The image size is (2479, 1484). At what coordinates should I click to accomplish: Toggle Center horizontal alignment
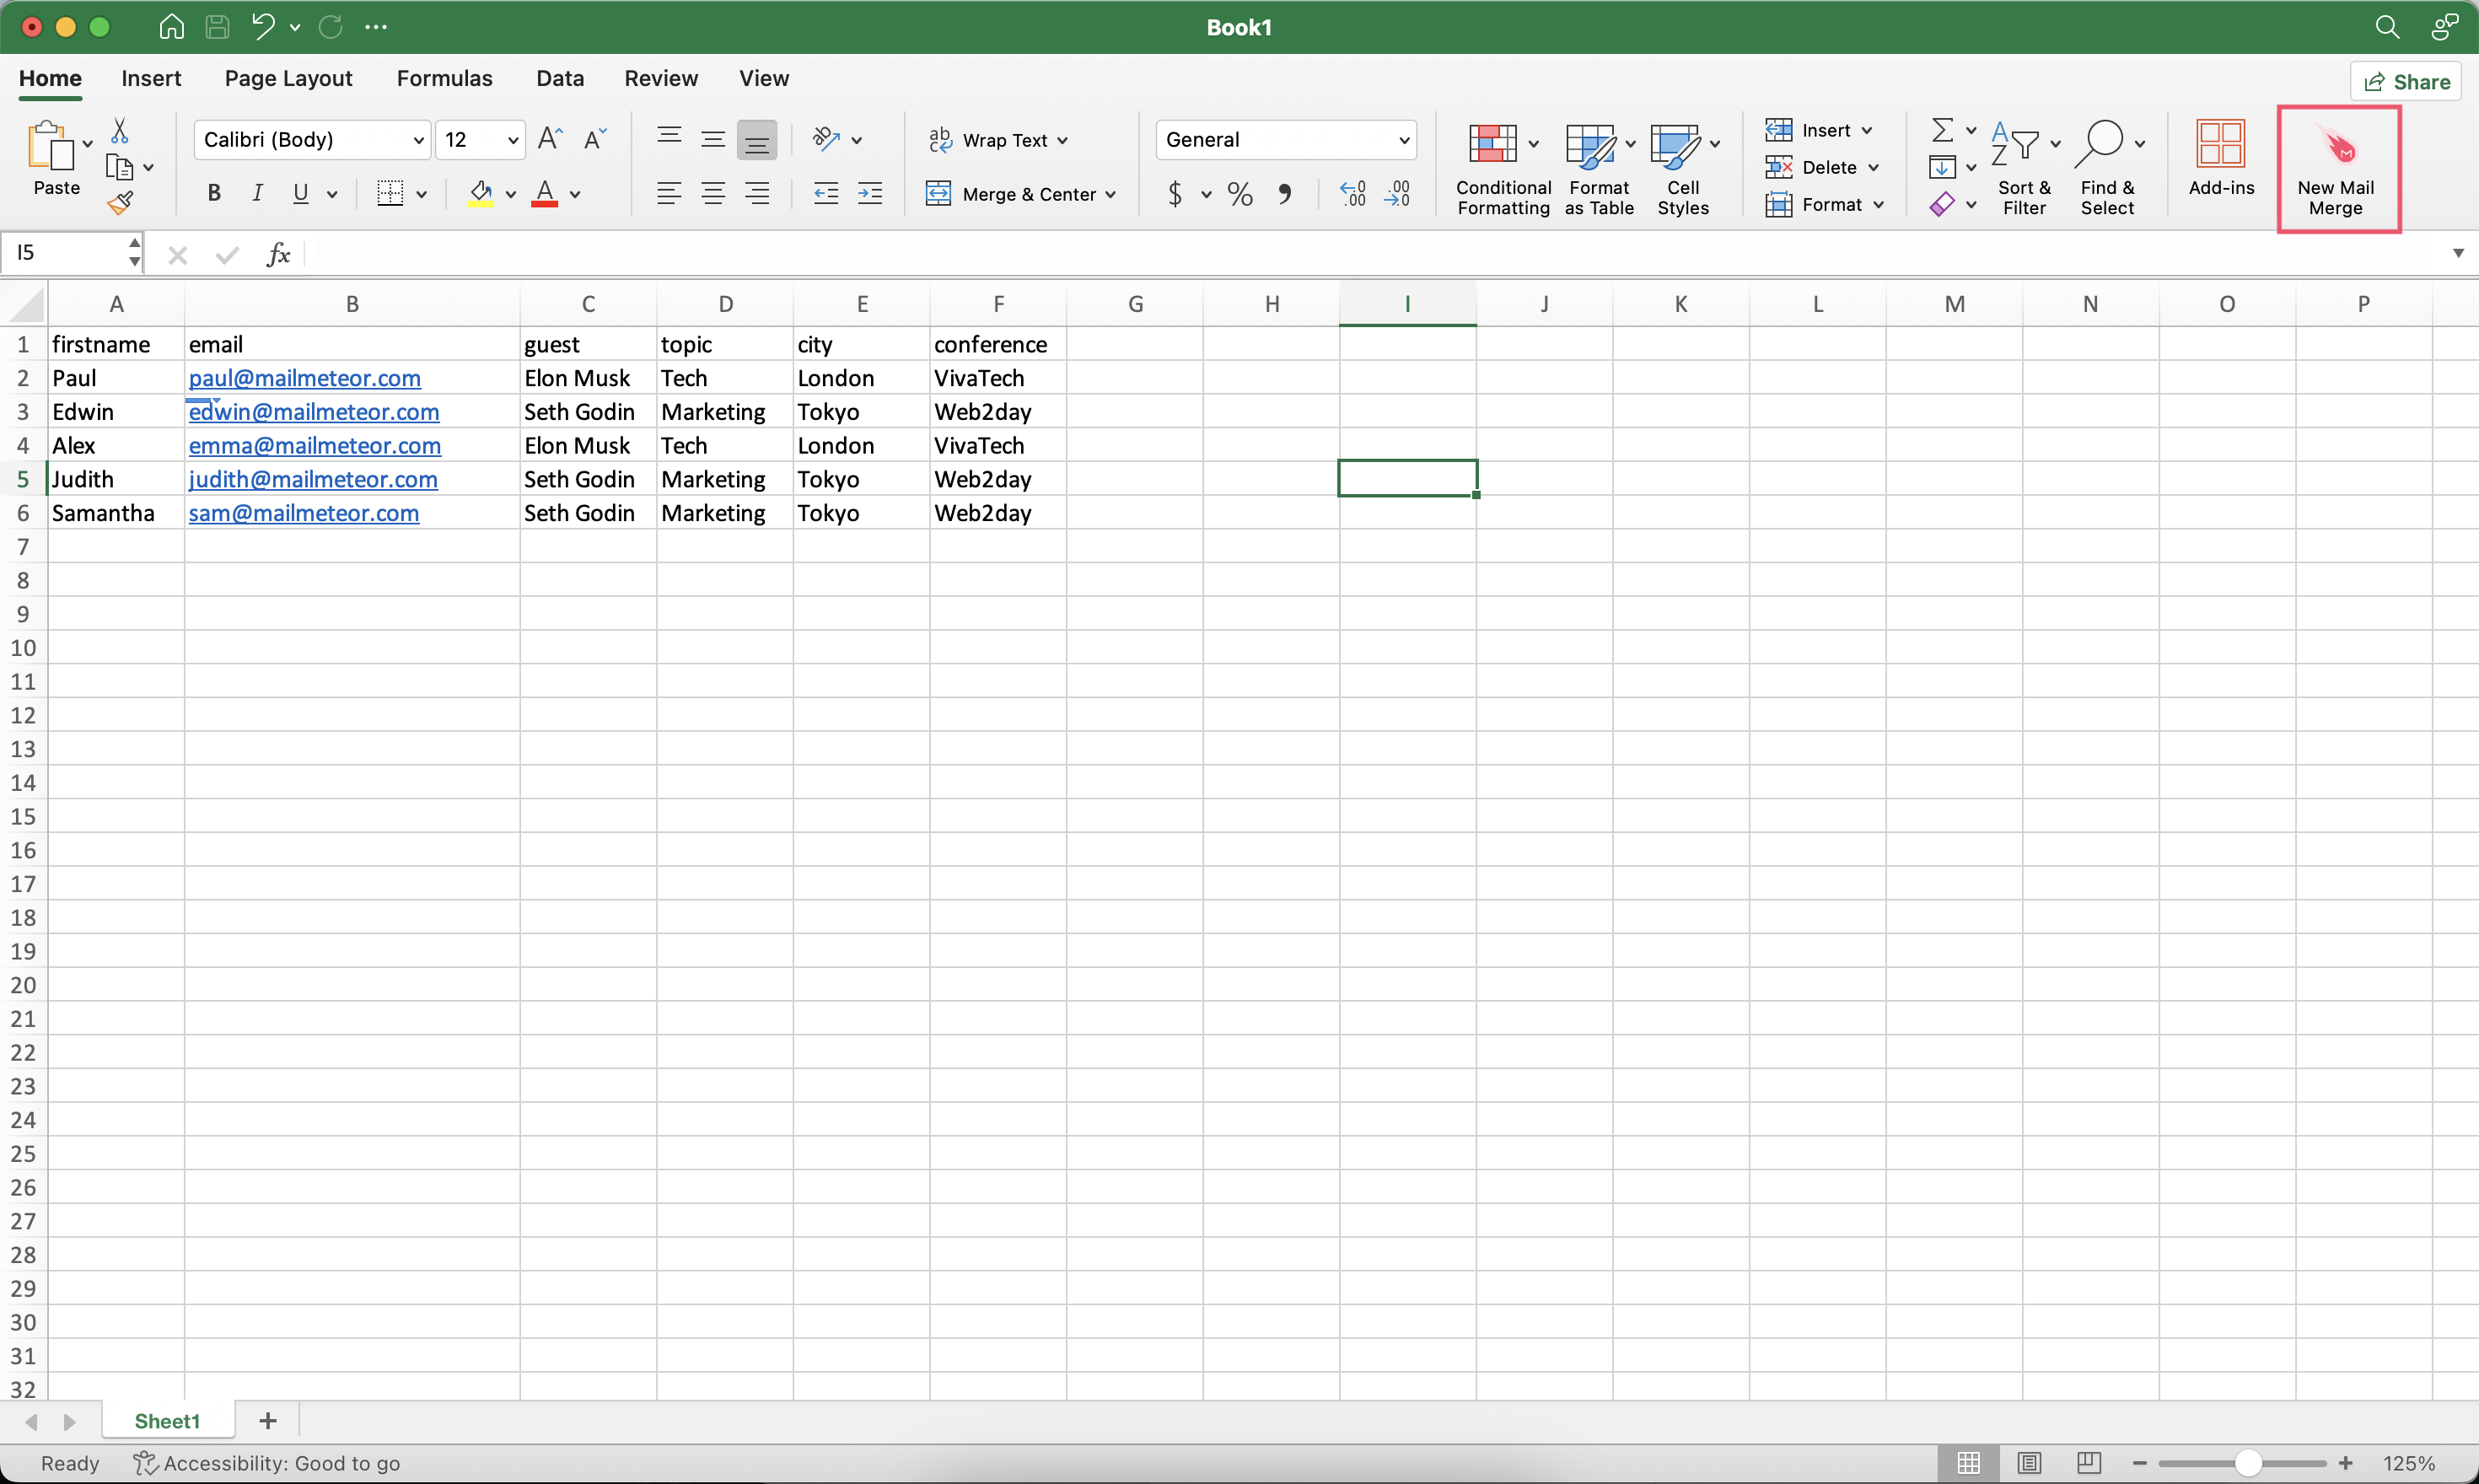pos(713,193)
